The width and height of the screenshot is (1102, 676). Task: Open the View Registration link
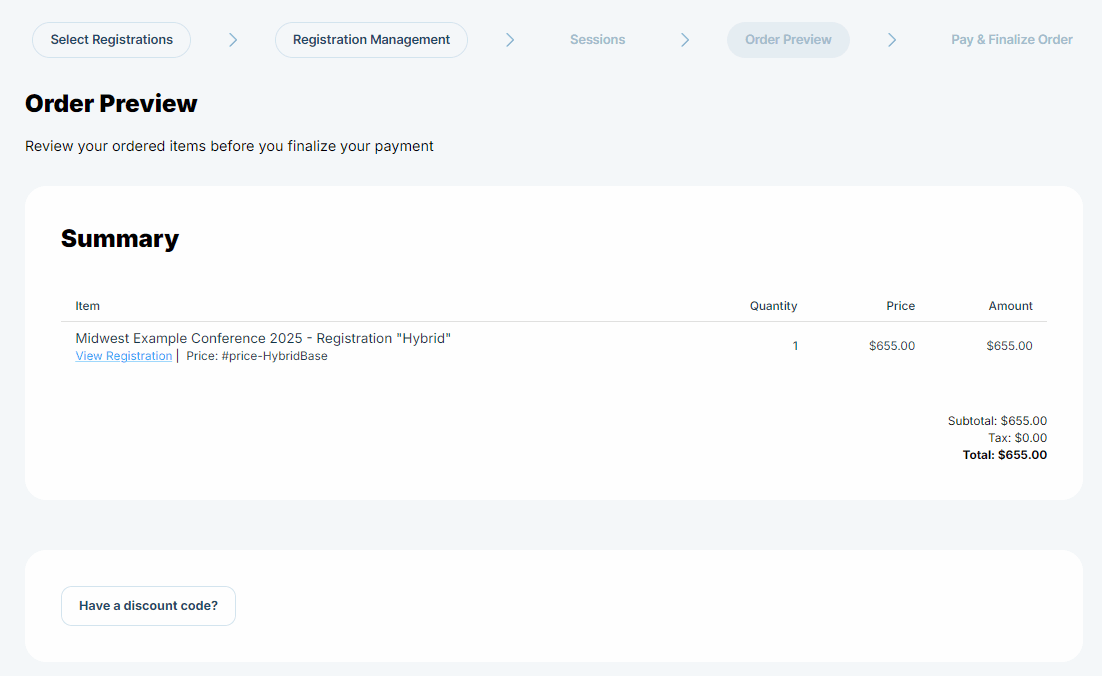click(x=124, y=356)
